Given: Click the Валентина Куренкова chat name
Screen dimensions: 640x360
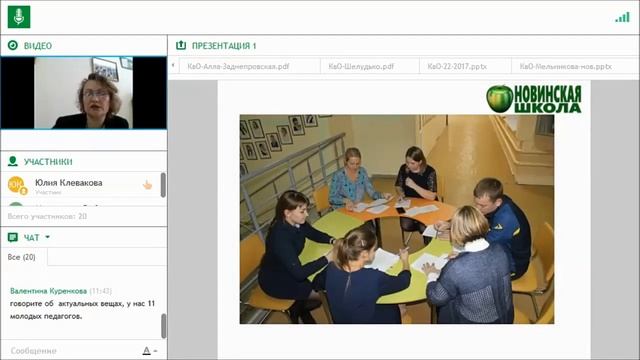Looking at the screenshot, I should pos(48,291).
